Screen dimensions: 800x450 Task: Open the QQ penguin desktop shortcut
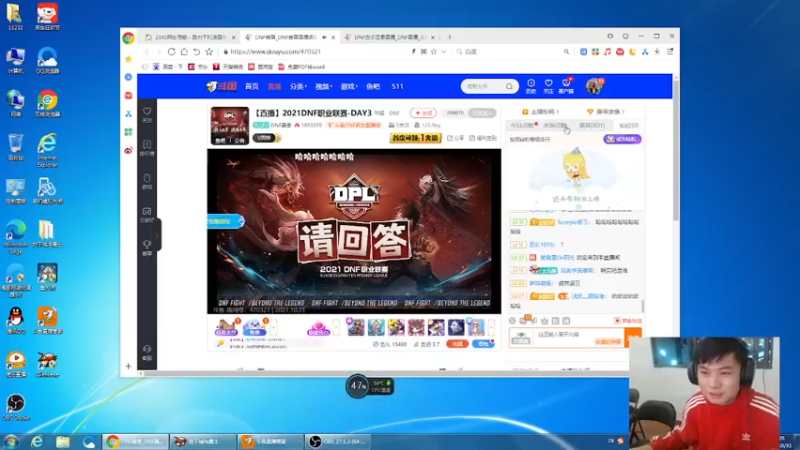tap(16, 320)
